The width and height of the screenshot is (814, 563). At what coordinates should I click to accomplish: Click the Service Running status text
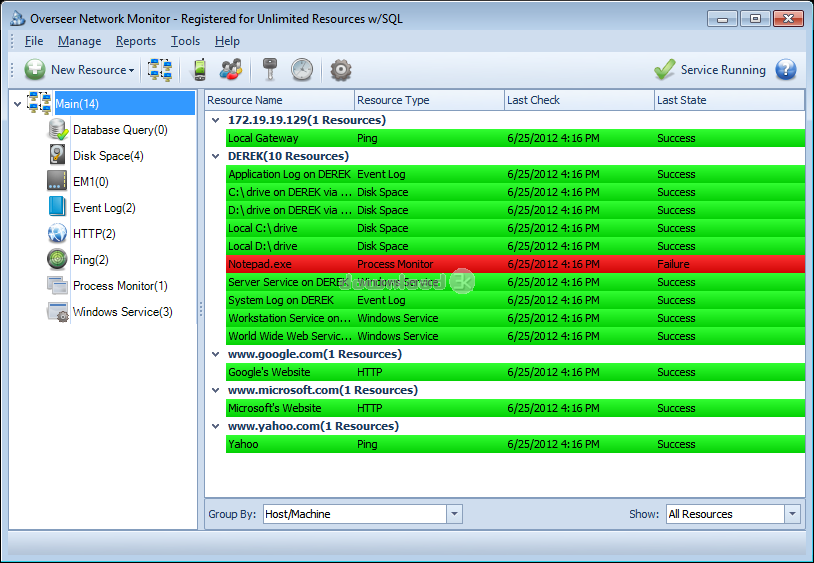(x=723, y=70)
